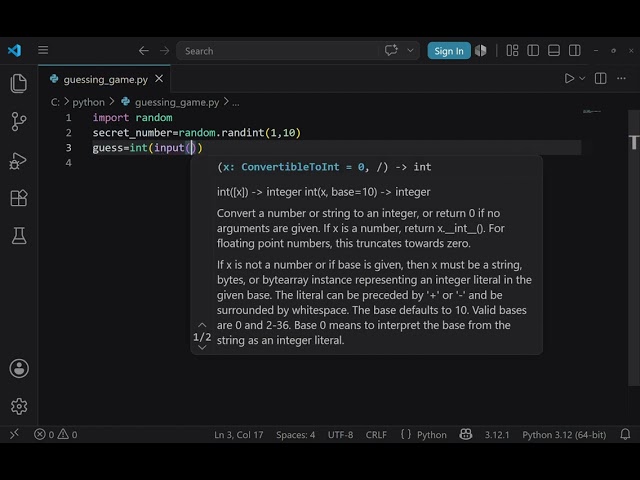The width and height of the screenshot is (640, 480).
Task: Open the hamburger application menu
Action: tap(43, 50)
